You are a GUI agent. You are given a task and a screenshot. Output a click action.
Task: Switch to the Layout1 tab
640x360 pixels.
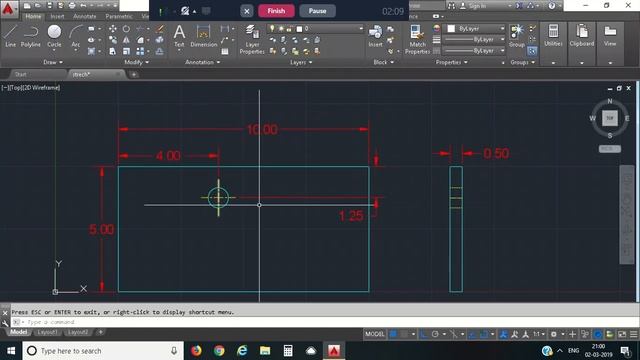pyautogui.click(x=48, y=332)
